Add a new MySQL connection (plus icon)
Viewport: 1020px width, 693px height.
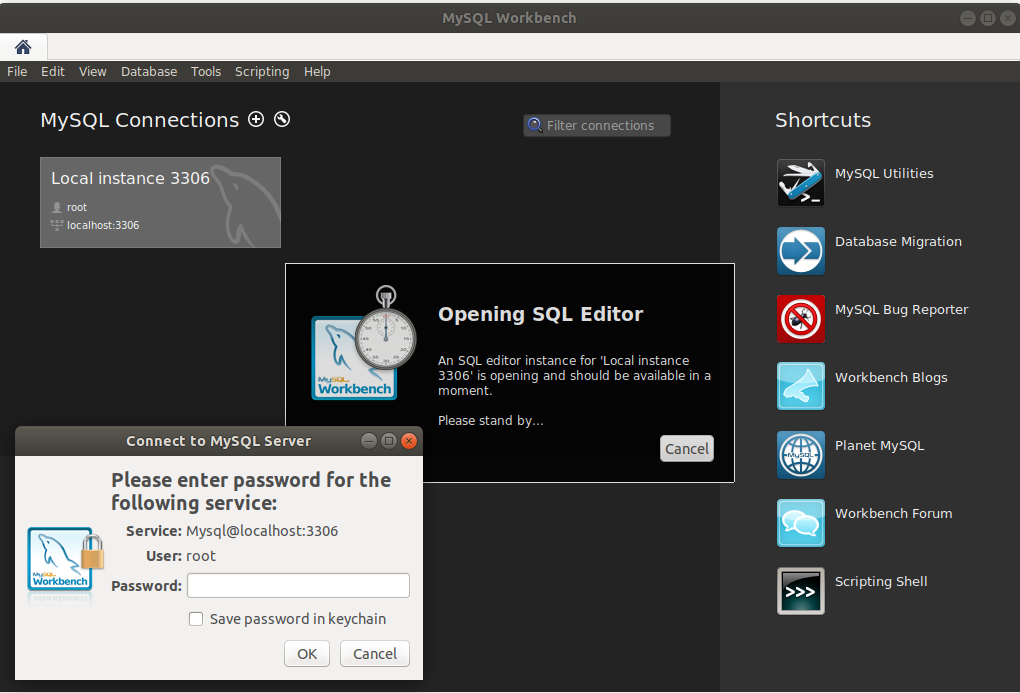coord(256,119)
